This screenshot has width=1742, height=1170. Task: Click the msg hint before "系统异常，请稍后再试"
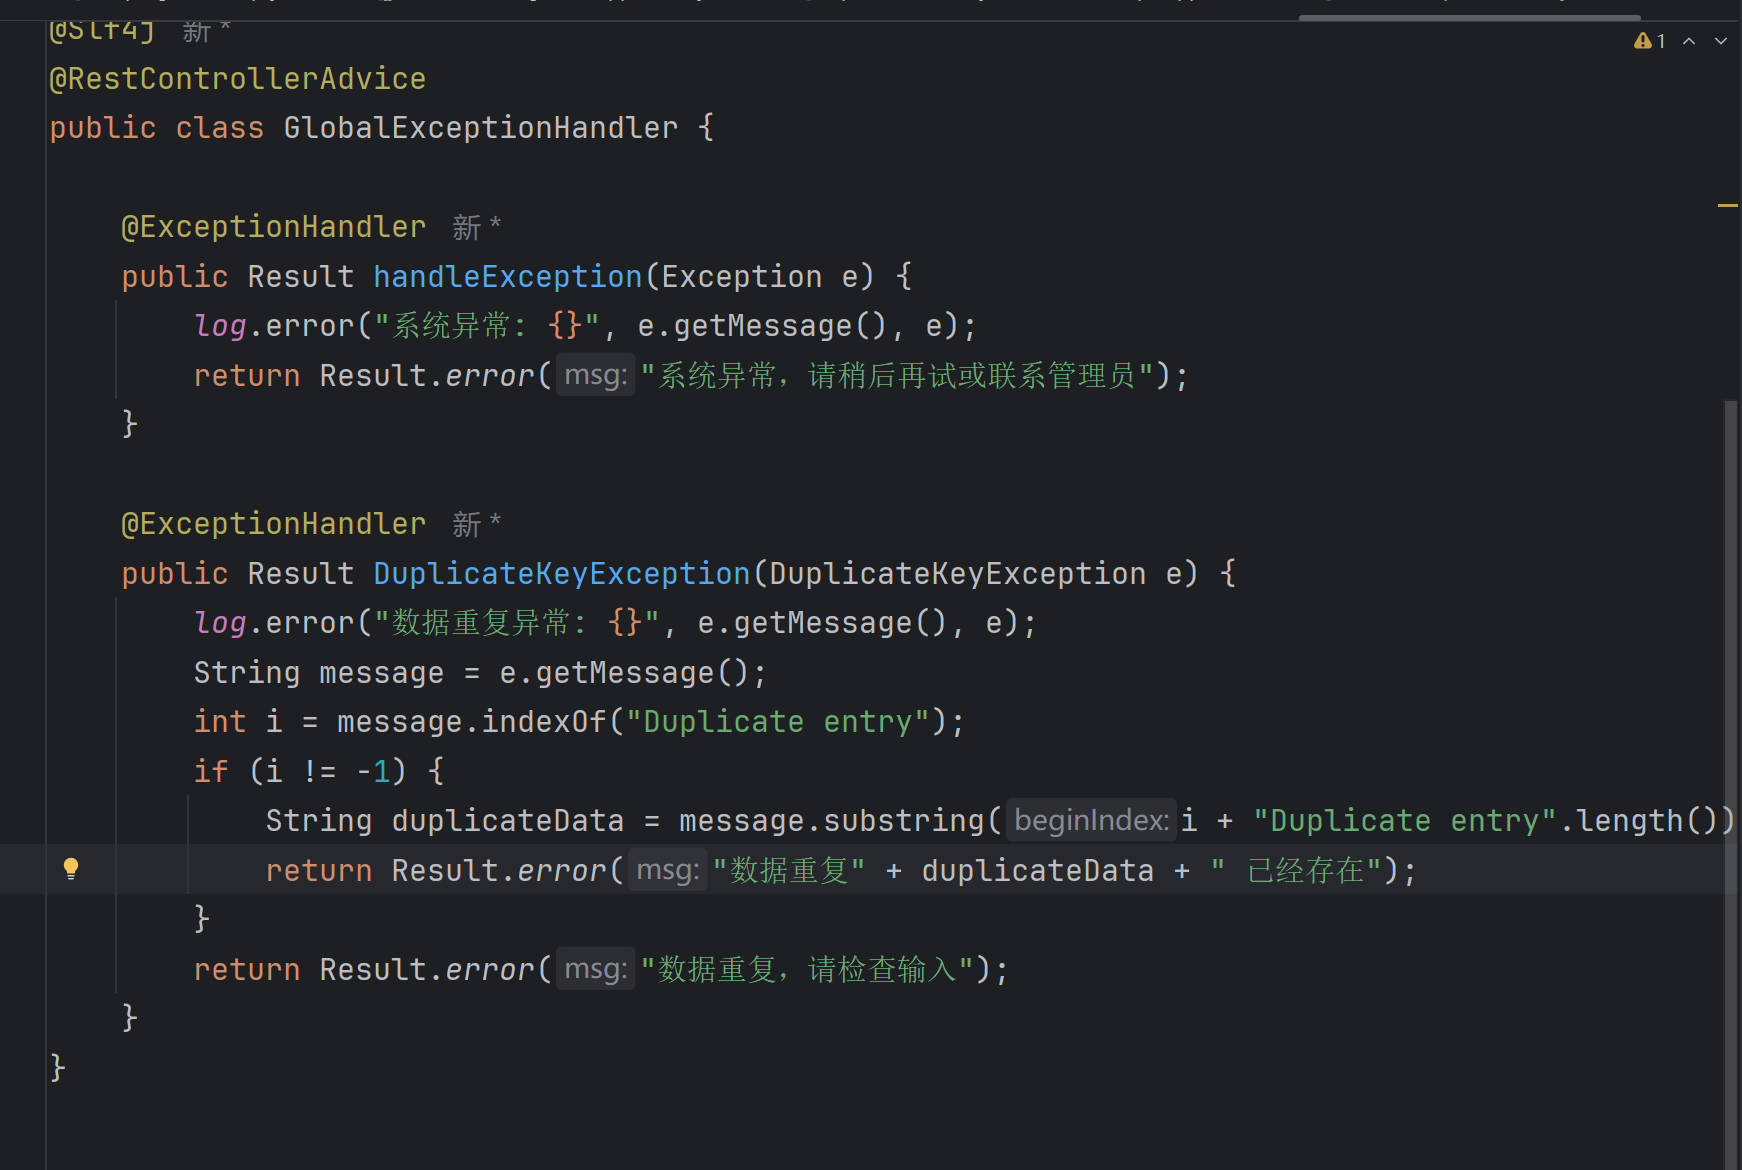(x=595, y=375)
